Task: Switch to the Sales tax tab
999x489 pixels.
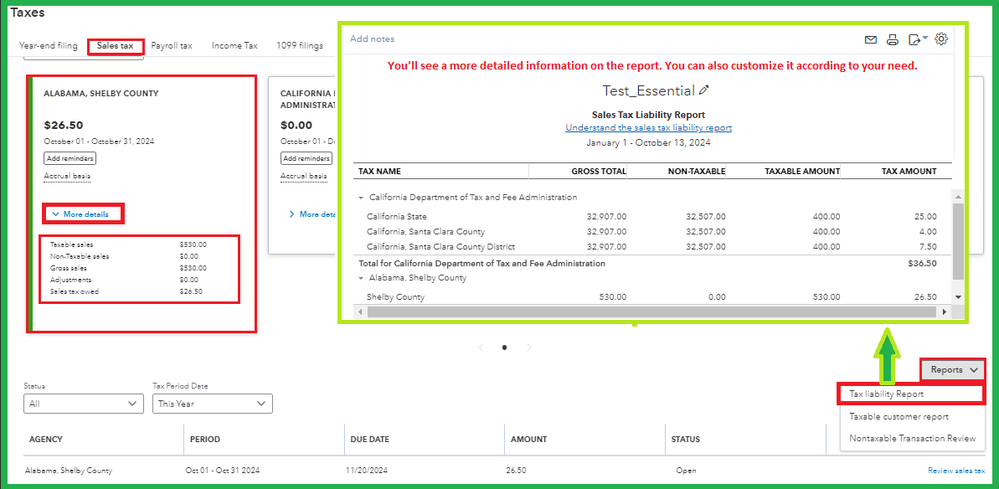Action: pos(115,46)
